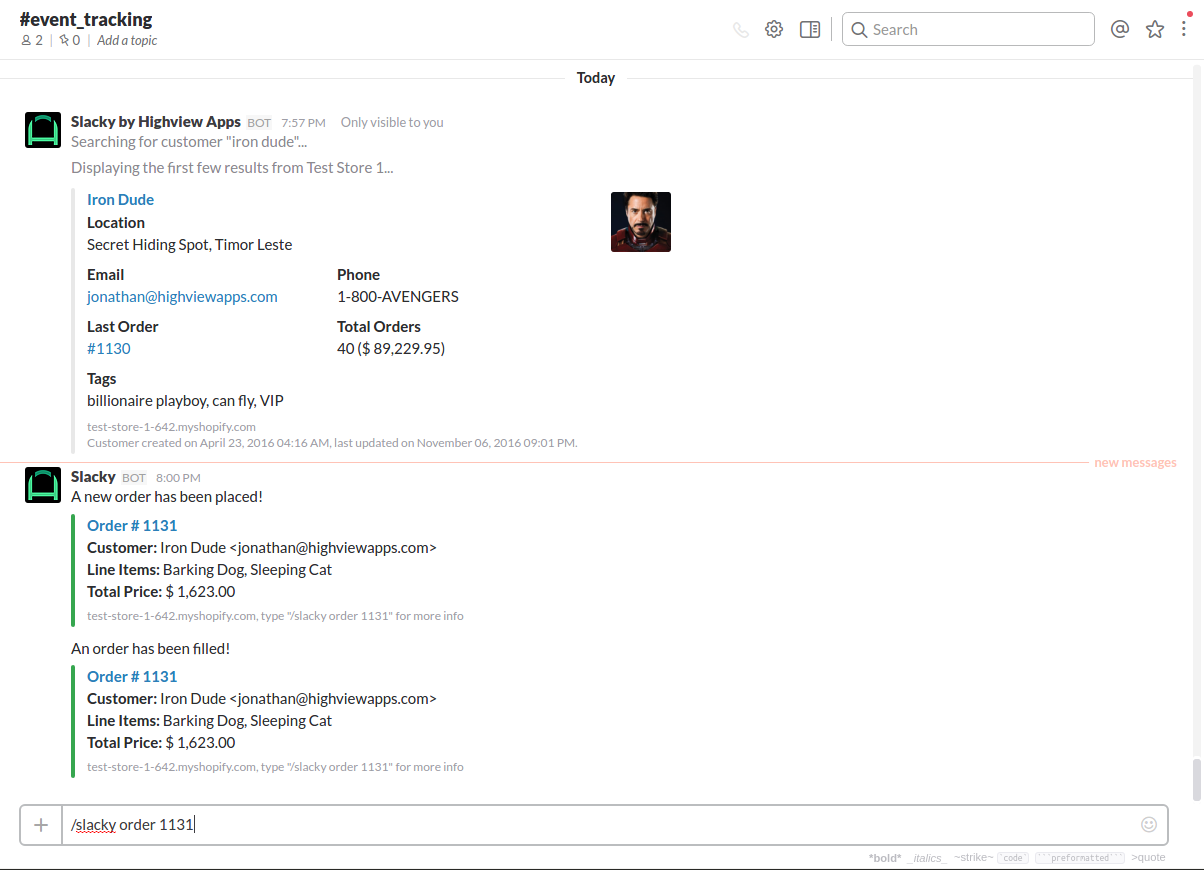Click the Today date divider label
Image resolution: width=1204 pixels, height=870 pixels.
(x=596, y=78)
